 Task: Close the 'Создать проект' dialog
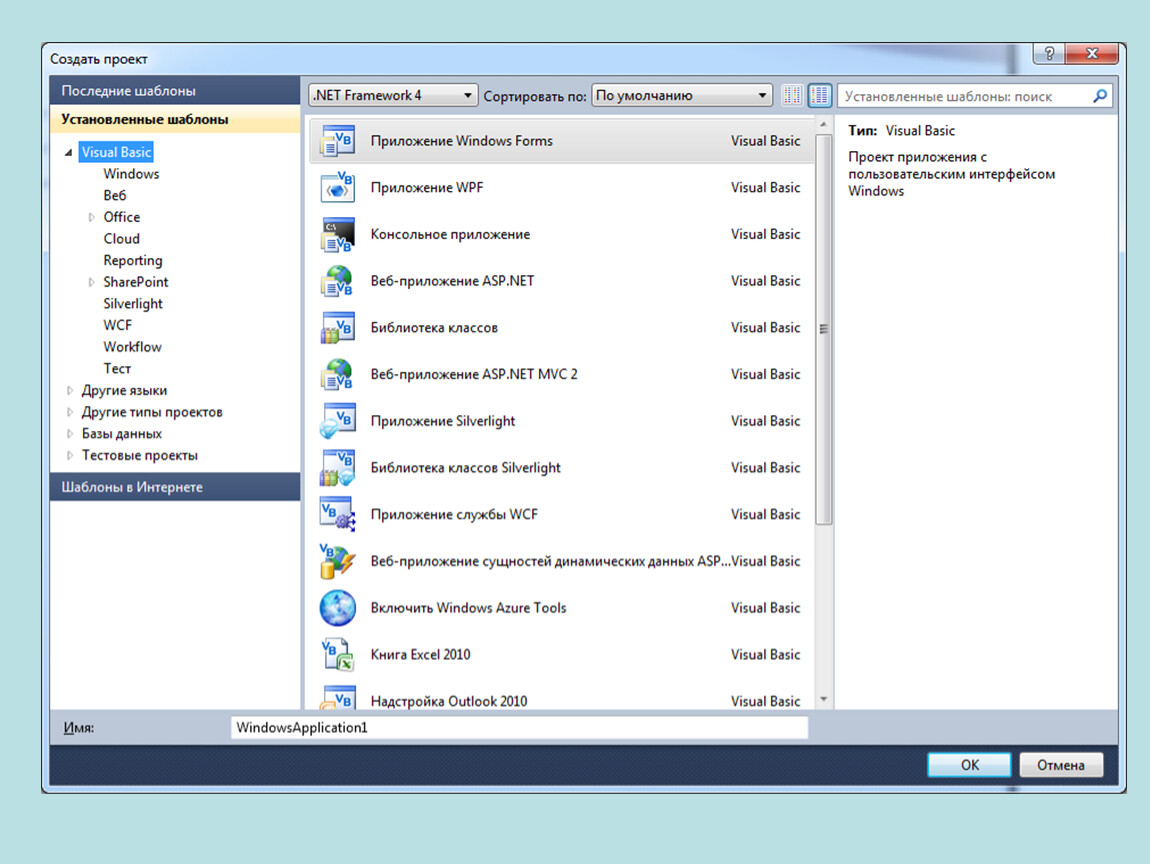coord(1092,54)
